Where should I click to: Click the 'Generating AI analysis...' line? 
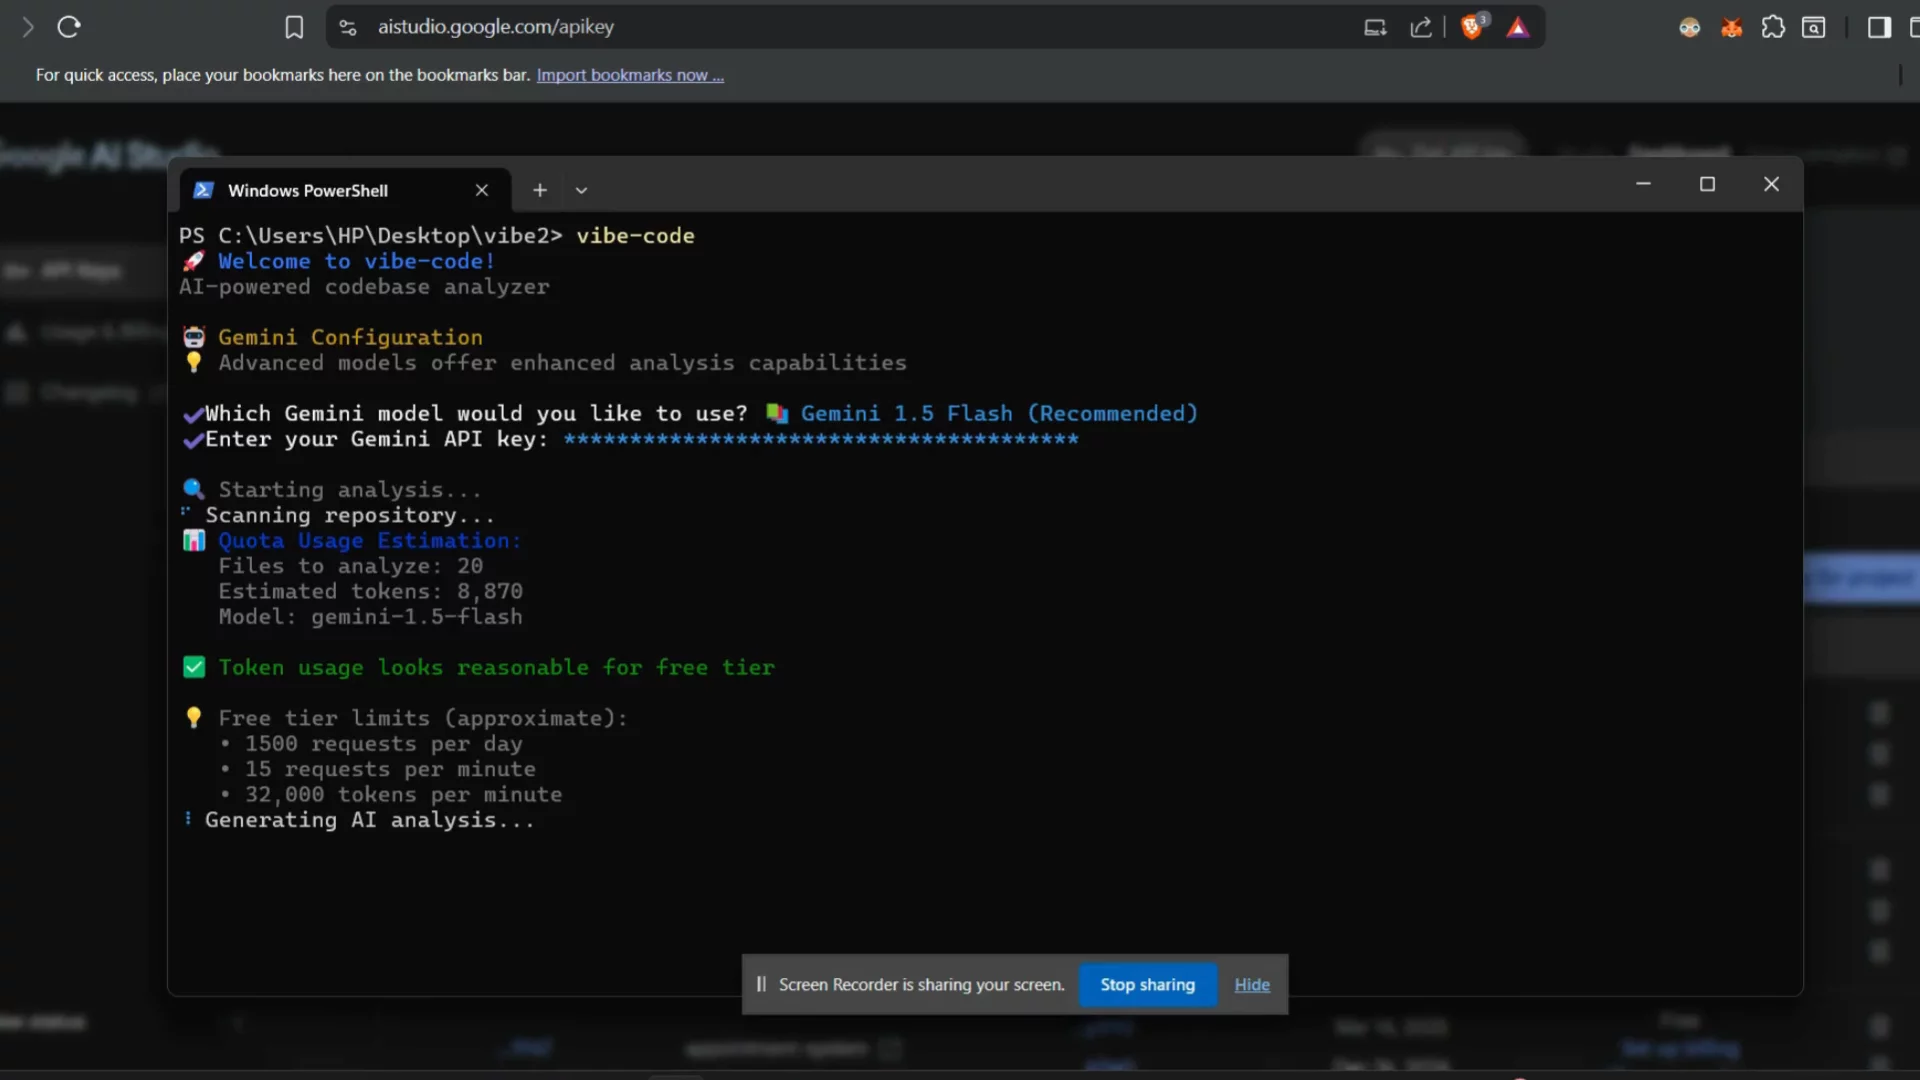[370, 820]
